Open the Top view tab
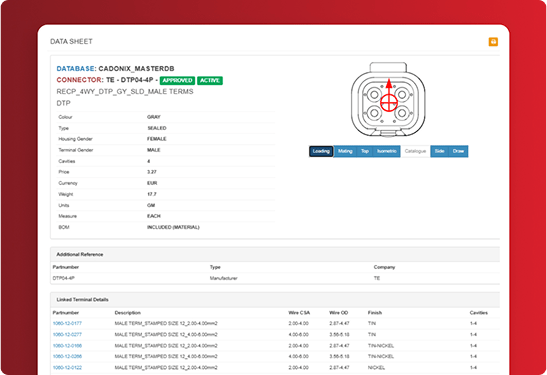The image size is (547, 375). coord(365,151)
